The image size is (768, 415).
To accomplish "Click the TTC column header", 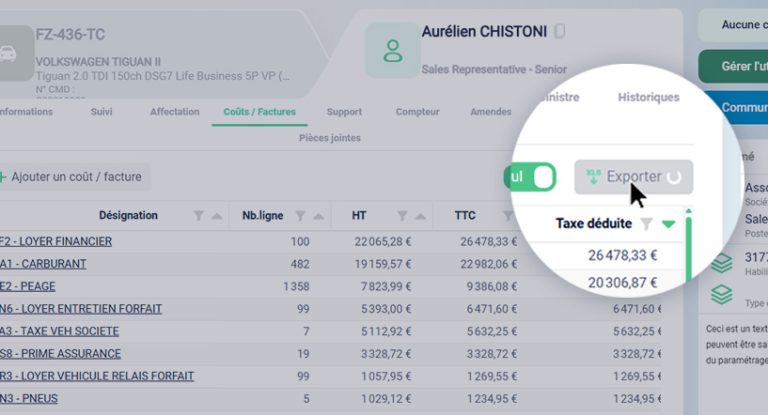I will (465, 216).
